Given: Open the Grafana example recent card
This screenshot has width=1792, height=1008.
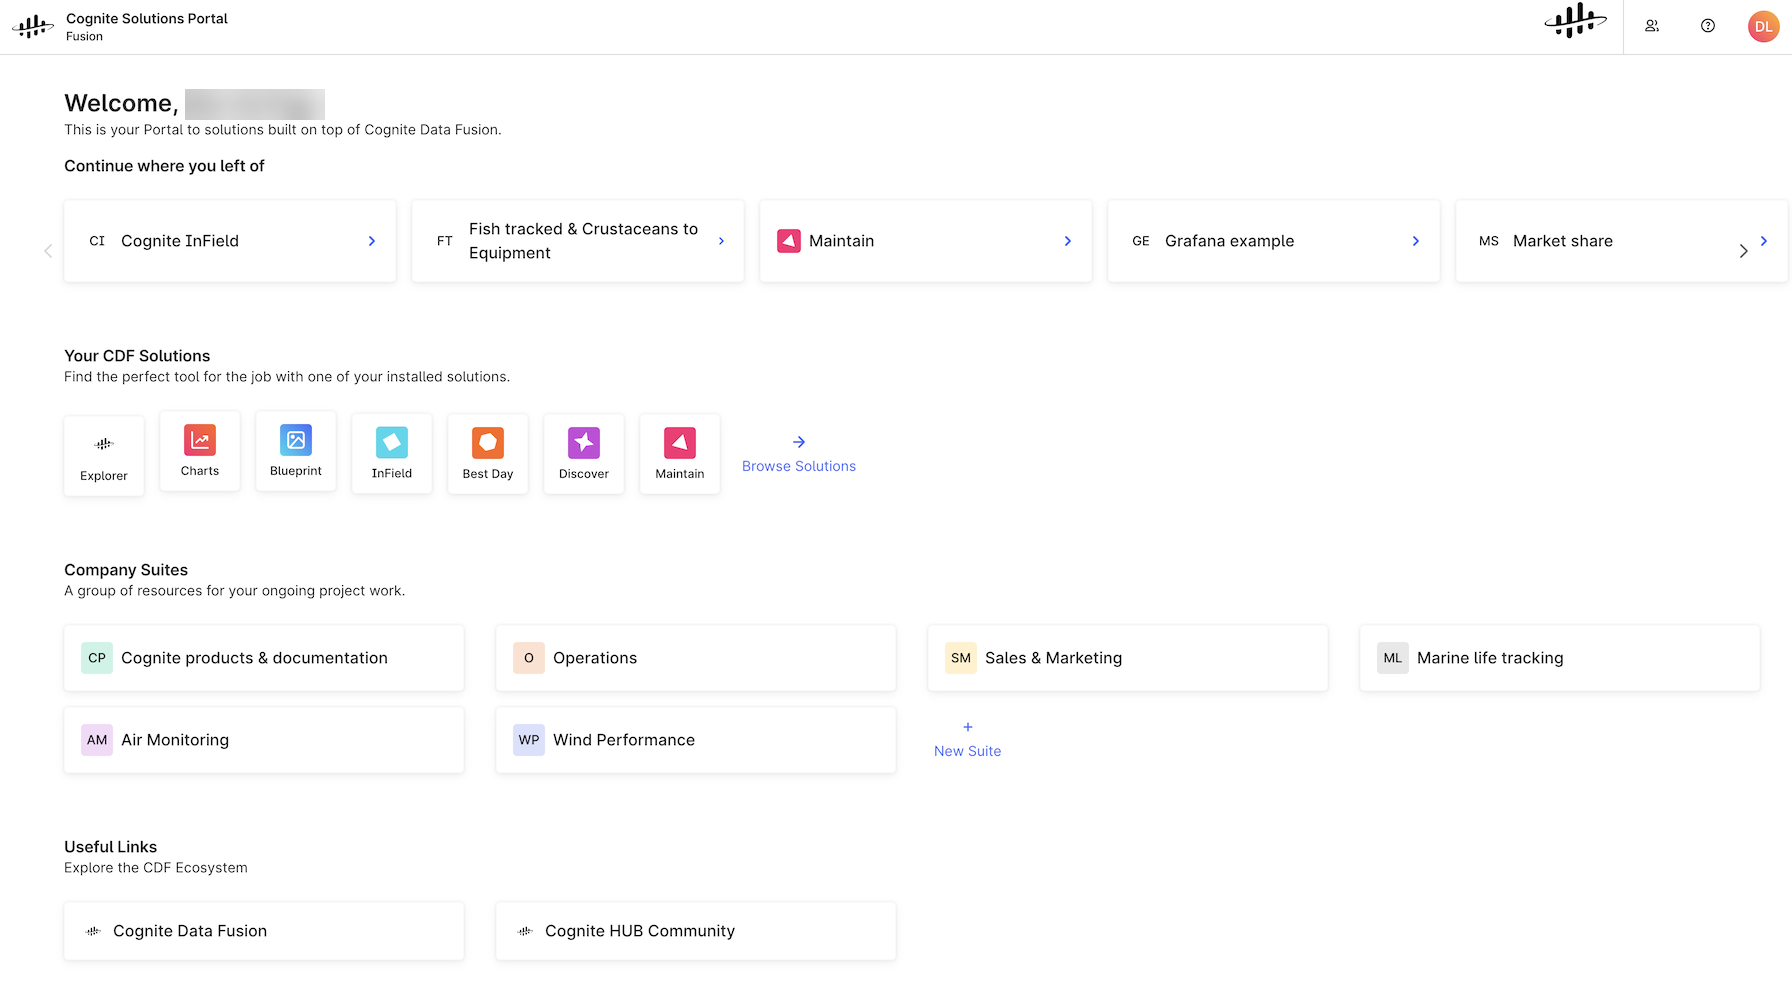Looking at the screenshot, I should click(1274, 241).
